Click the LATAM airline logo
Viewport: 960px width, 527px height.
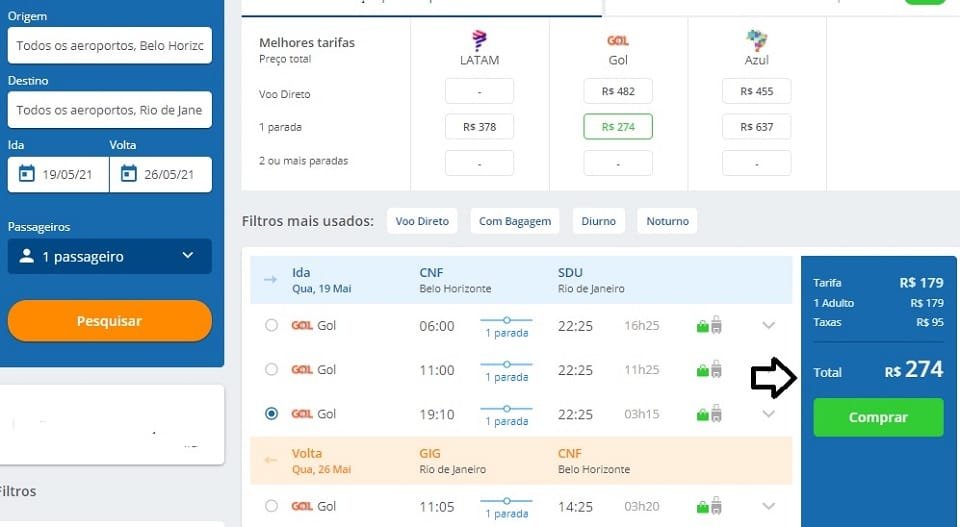pos(479,40)
